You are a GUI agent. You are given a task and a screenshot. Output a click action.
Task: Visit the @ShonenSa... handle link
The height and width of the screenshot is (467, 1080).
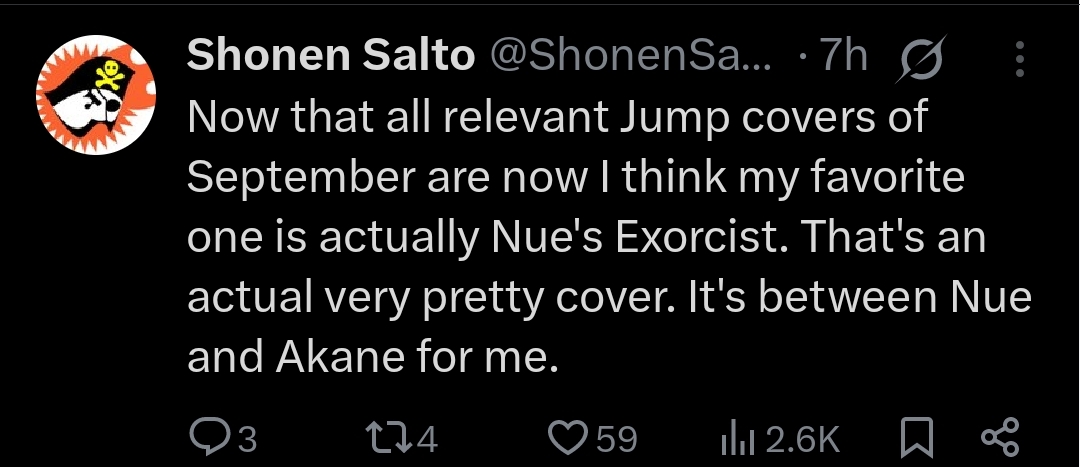pyautogui.click(x=631, y=56)
